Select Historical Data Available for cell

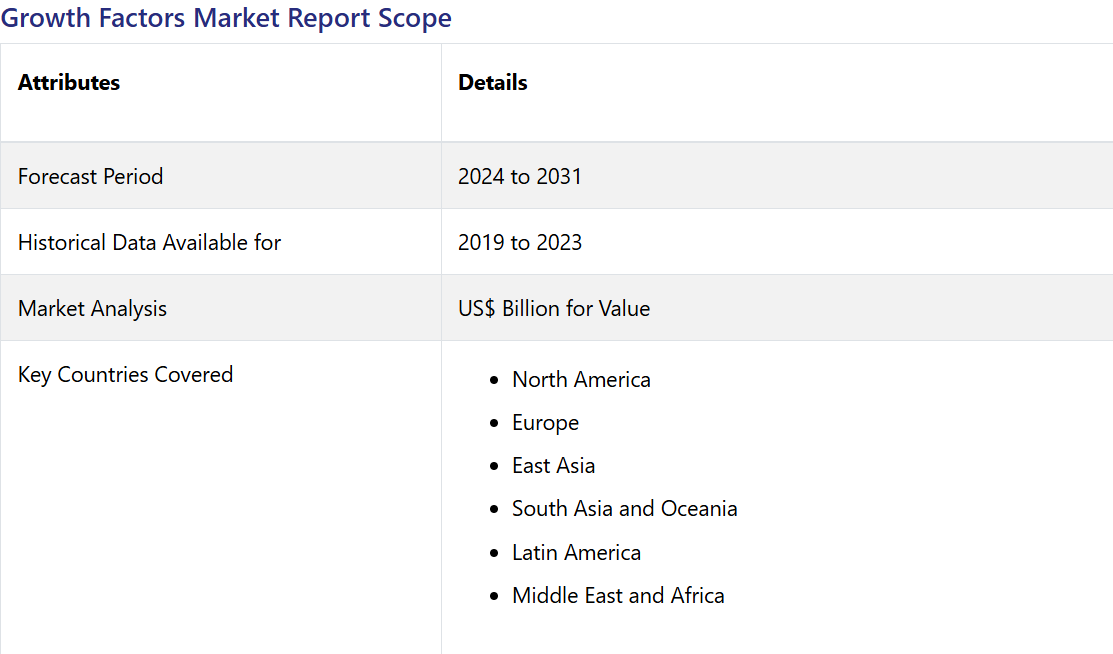coord(149,243)
